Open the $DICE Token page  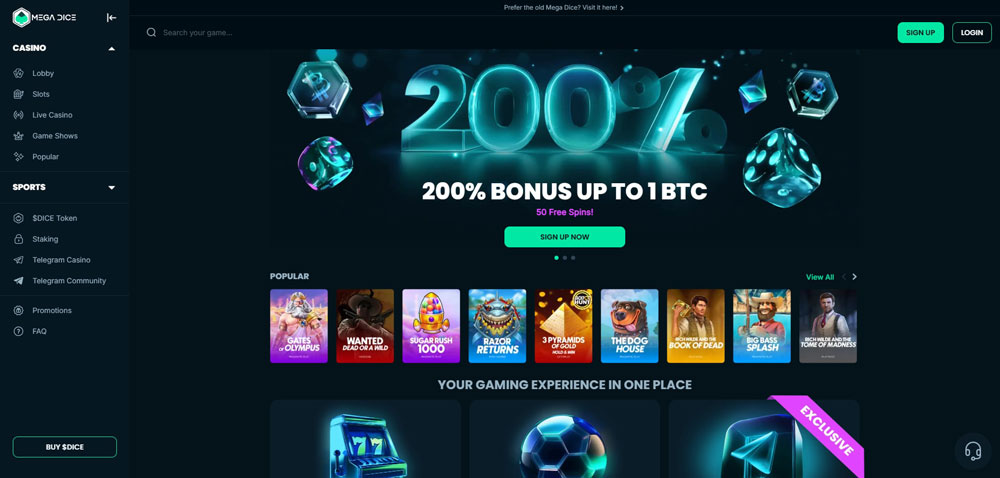pyautogui.click(x=54, y=218)
